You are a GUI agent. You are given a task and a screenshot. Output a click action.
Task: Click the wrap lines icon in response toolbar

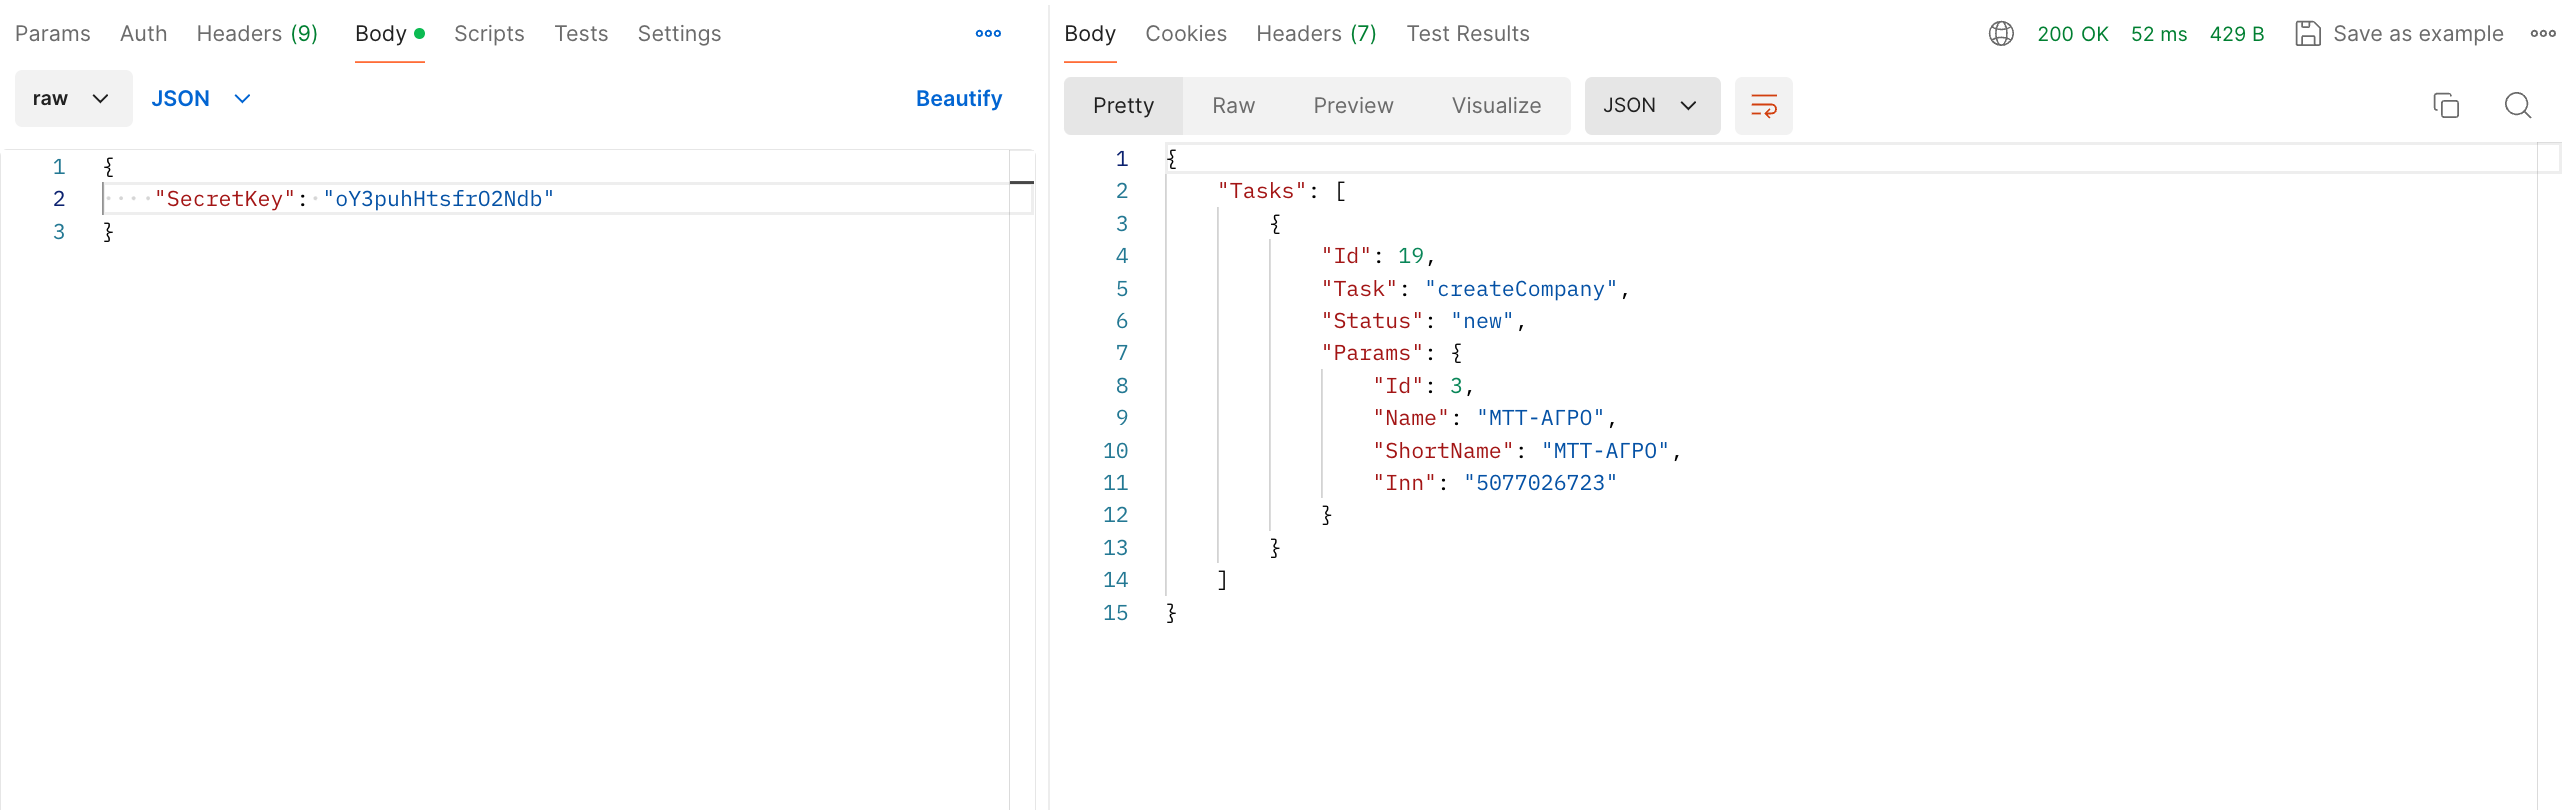(x=1763, y=106)
